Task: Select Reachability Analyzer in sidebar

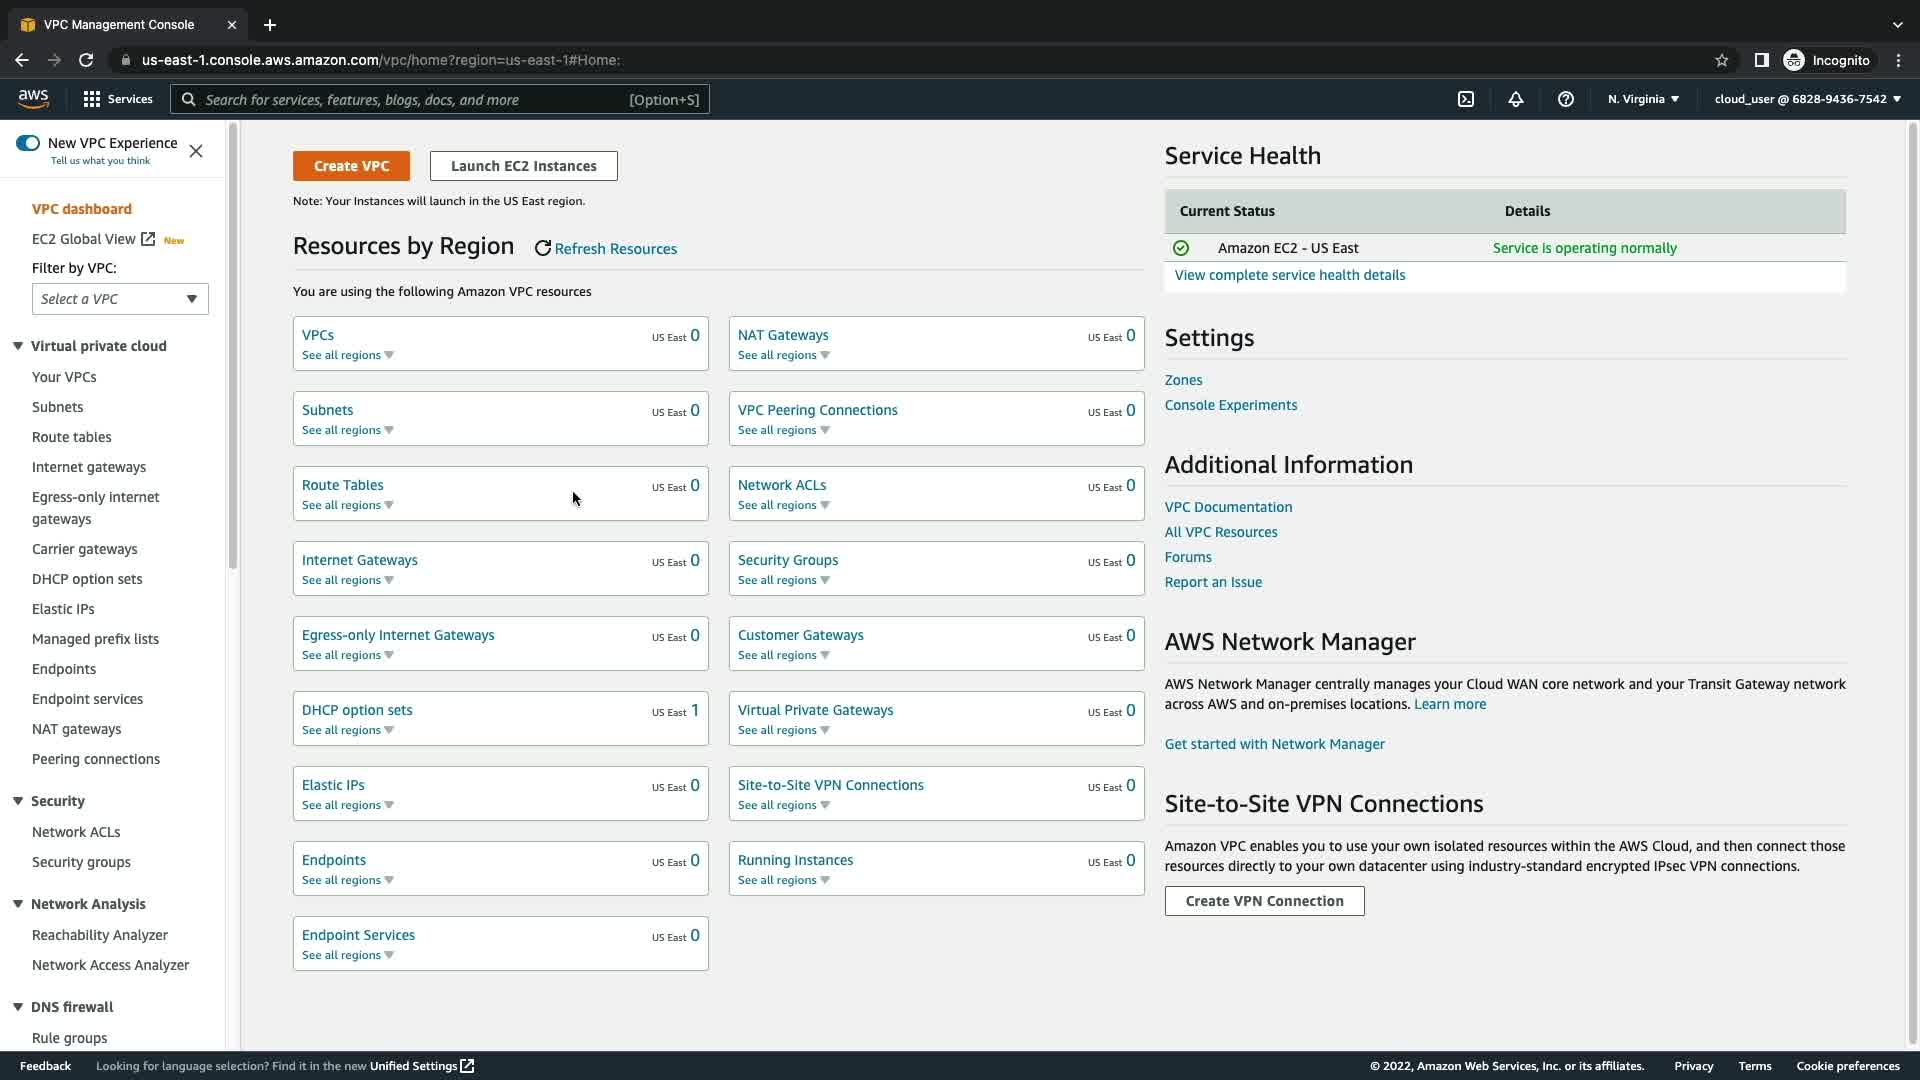Action: coord(99,935)
